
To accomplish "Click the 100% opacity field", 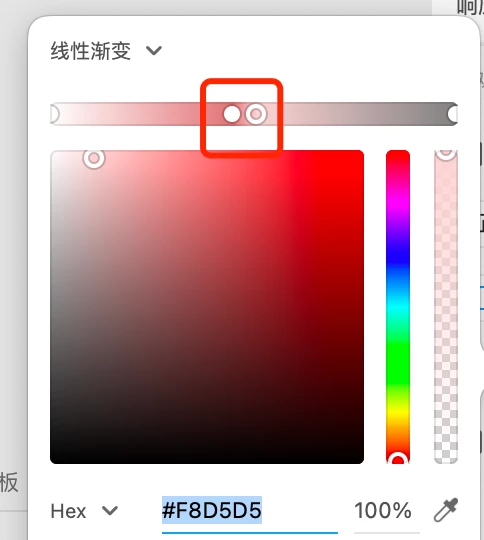I will 383,510.
